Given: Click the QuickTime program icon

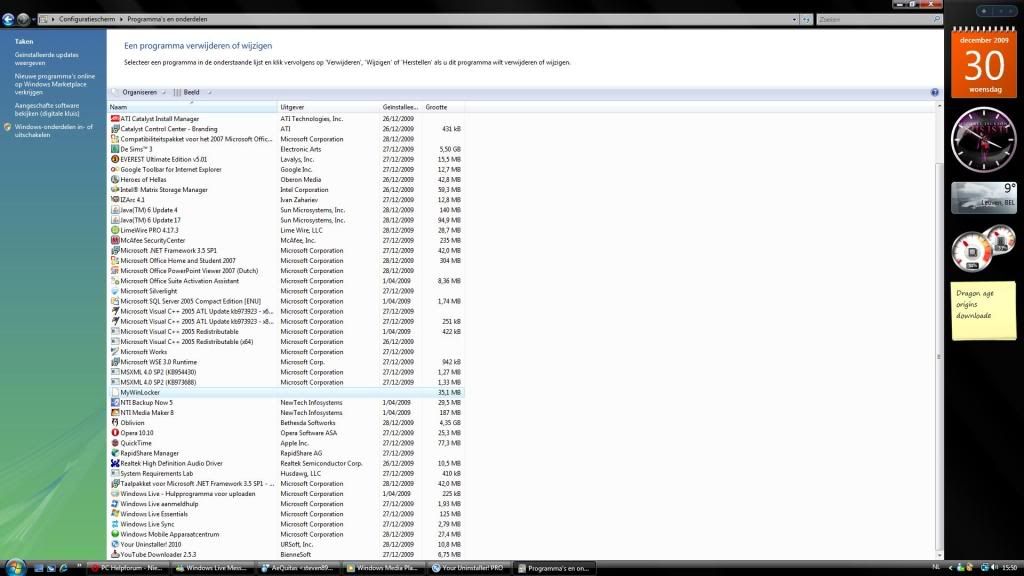Looking at the screenshot, I should pyautogui.click(x=115, y=443).
